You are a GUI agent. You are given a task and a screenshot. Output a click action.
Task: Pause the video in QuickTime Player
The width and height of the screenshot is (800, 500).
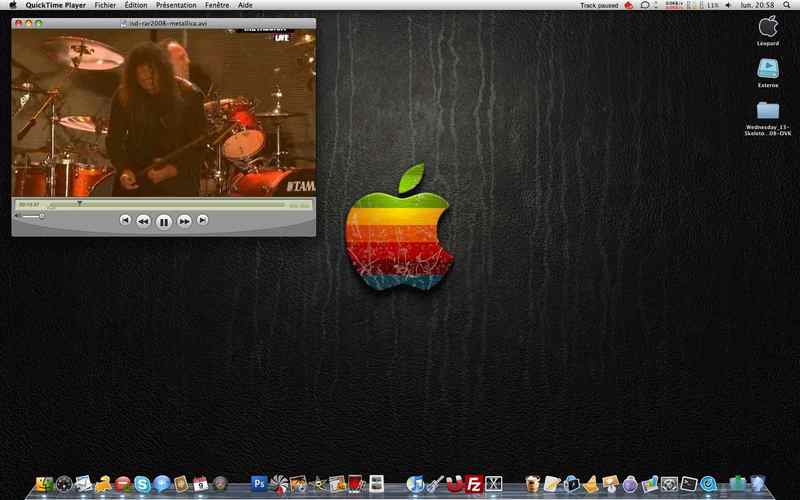pyautogui.click(x=164, y=222)
